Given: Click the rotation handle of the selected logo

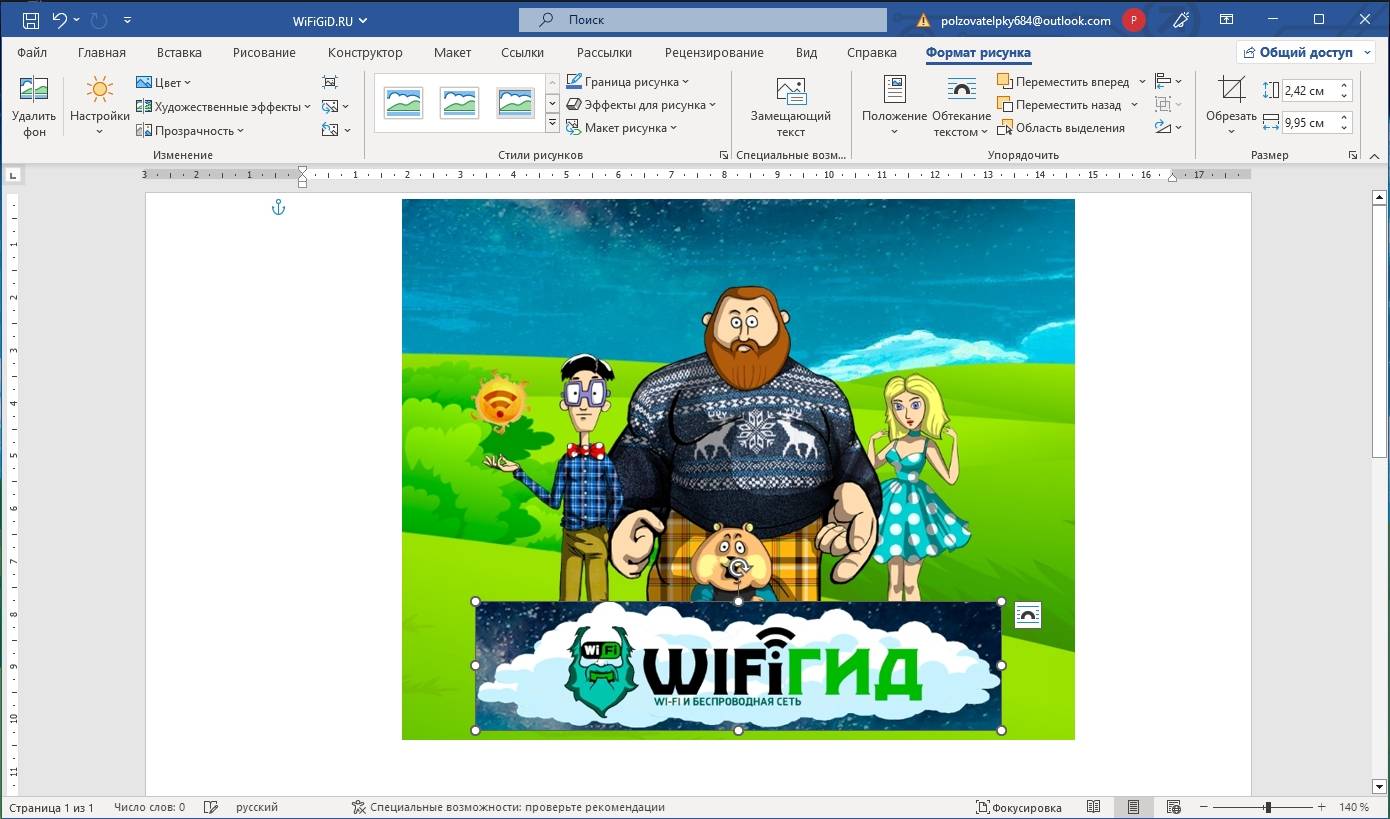Looking at the screenshot, I should 738,568.
